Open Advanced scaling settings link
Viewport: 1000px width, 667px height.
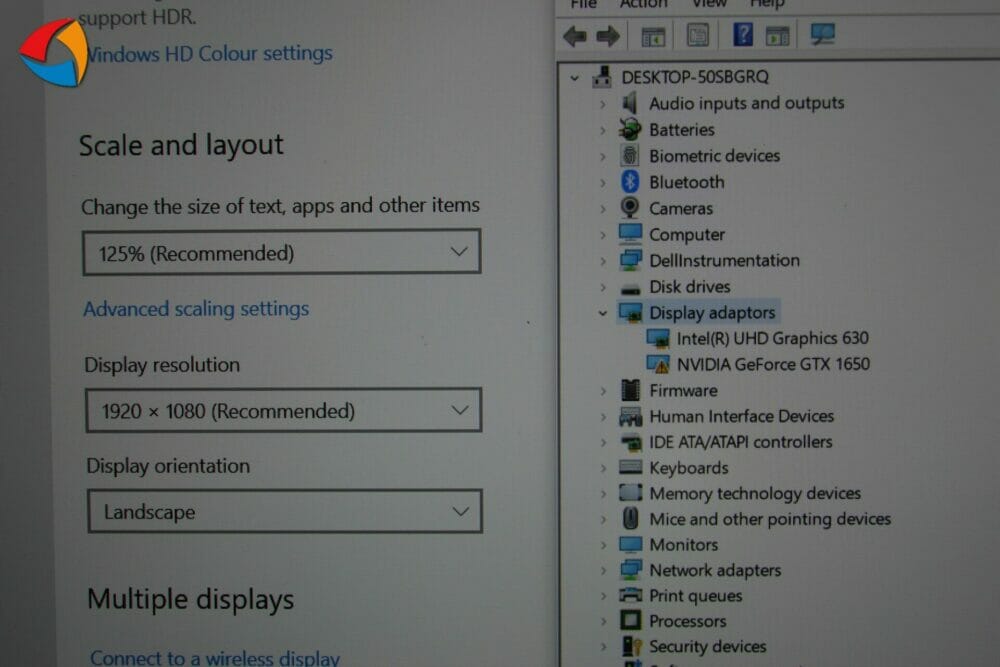coord(196,309)
